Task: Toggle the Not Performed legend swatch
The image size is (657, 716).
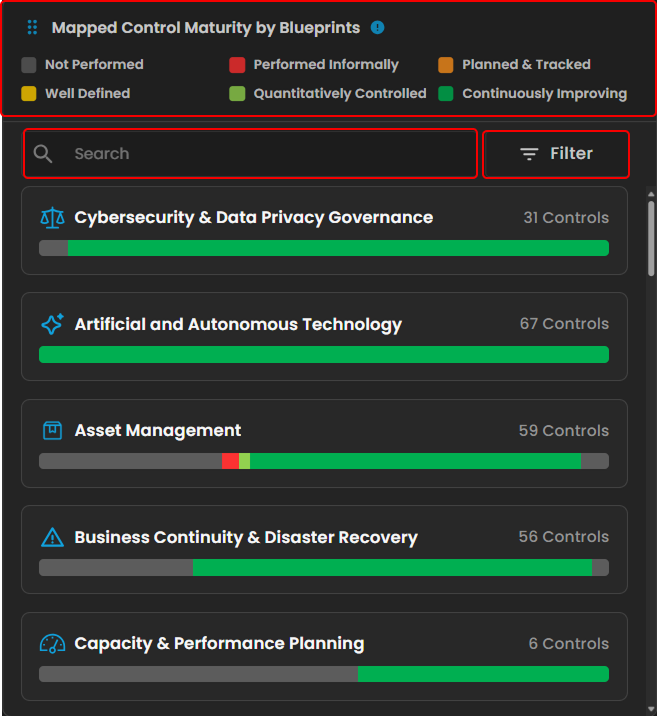Action: point(29,65)
